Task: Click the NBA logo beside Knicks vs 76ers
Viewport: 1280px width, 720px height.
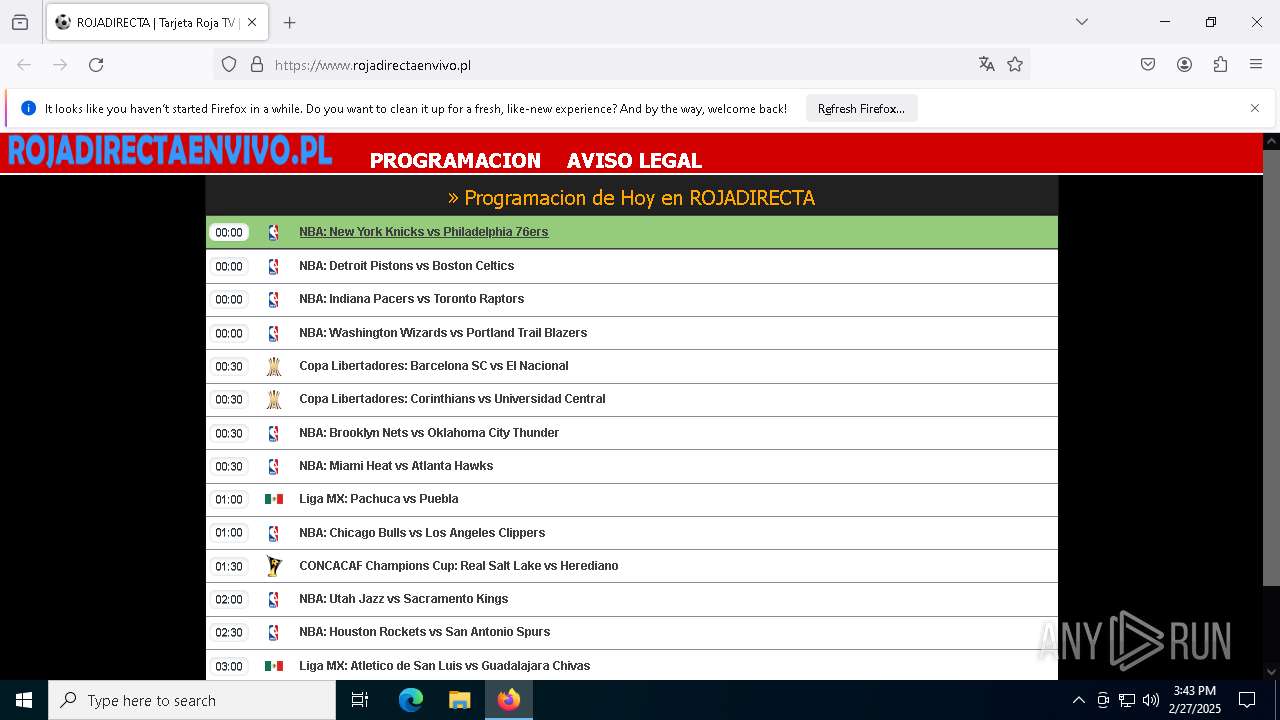Action: point(273,232)
